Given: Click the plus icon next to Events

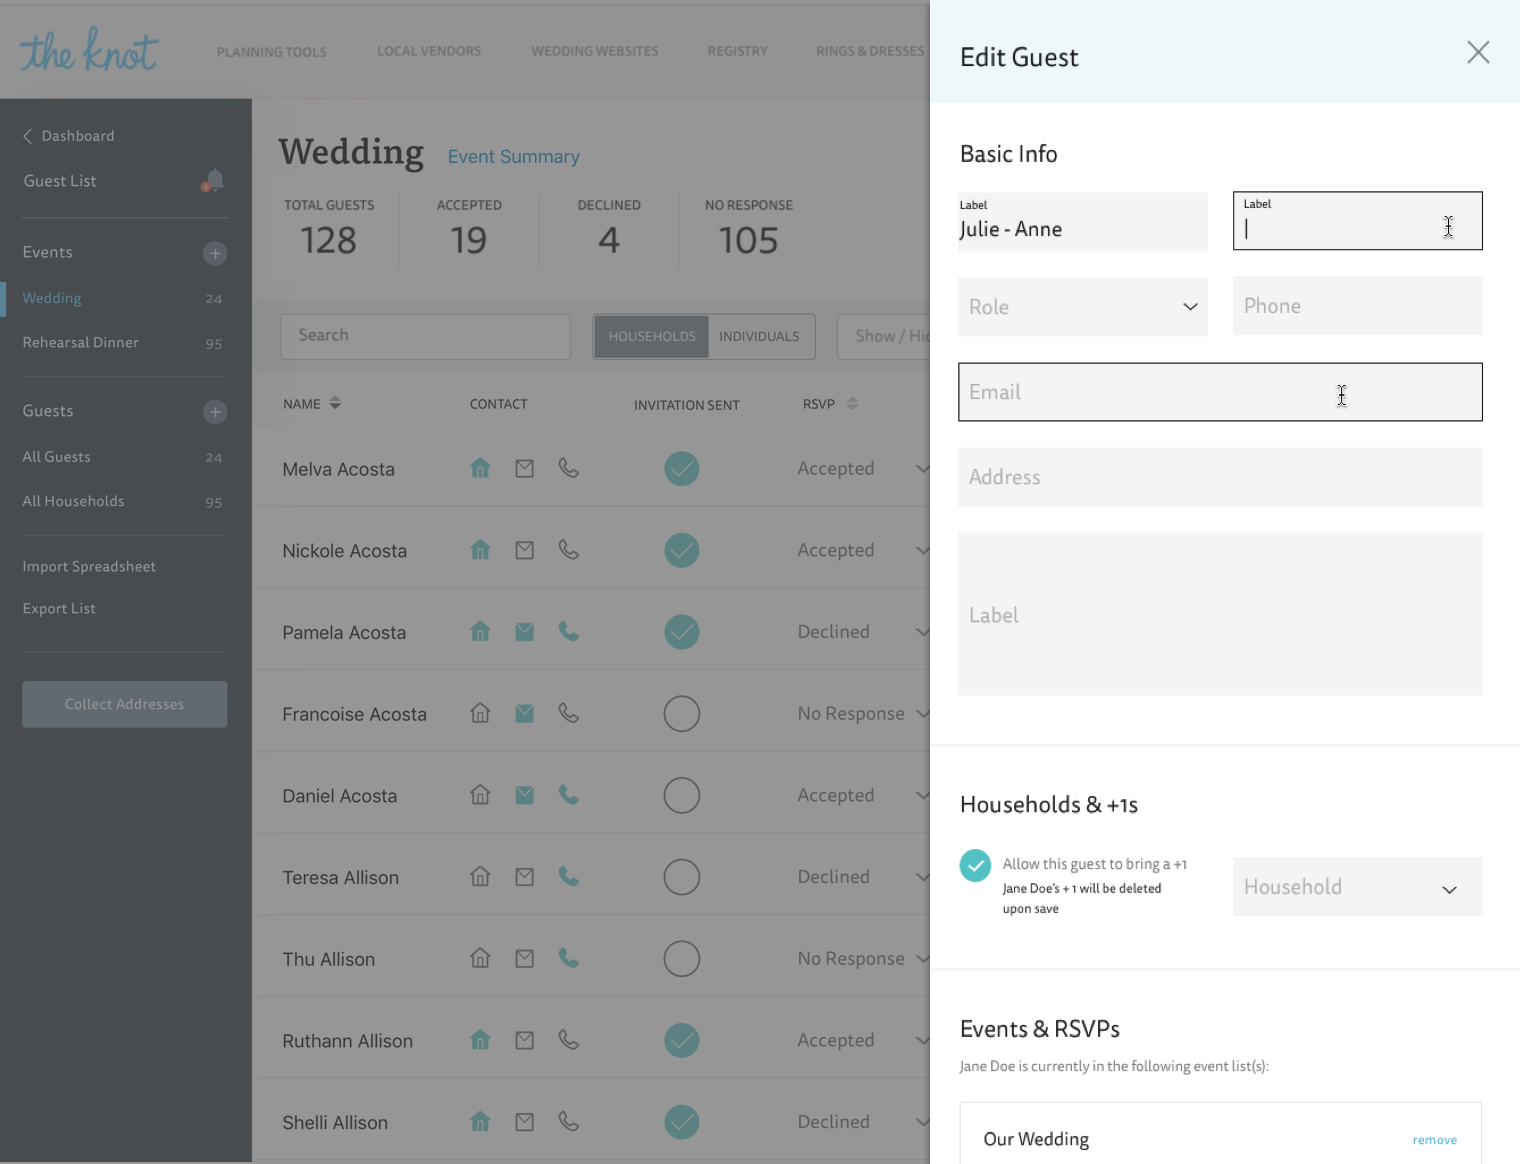Looking at the screenshot, I should click(215, 253).
